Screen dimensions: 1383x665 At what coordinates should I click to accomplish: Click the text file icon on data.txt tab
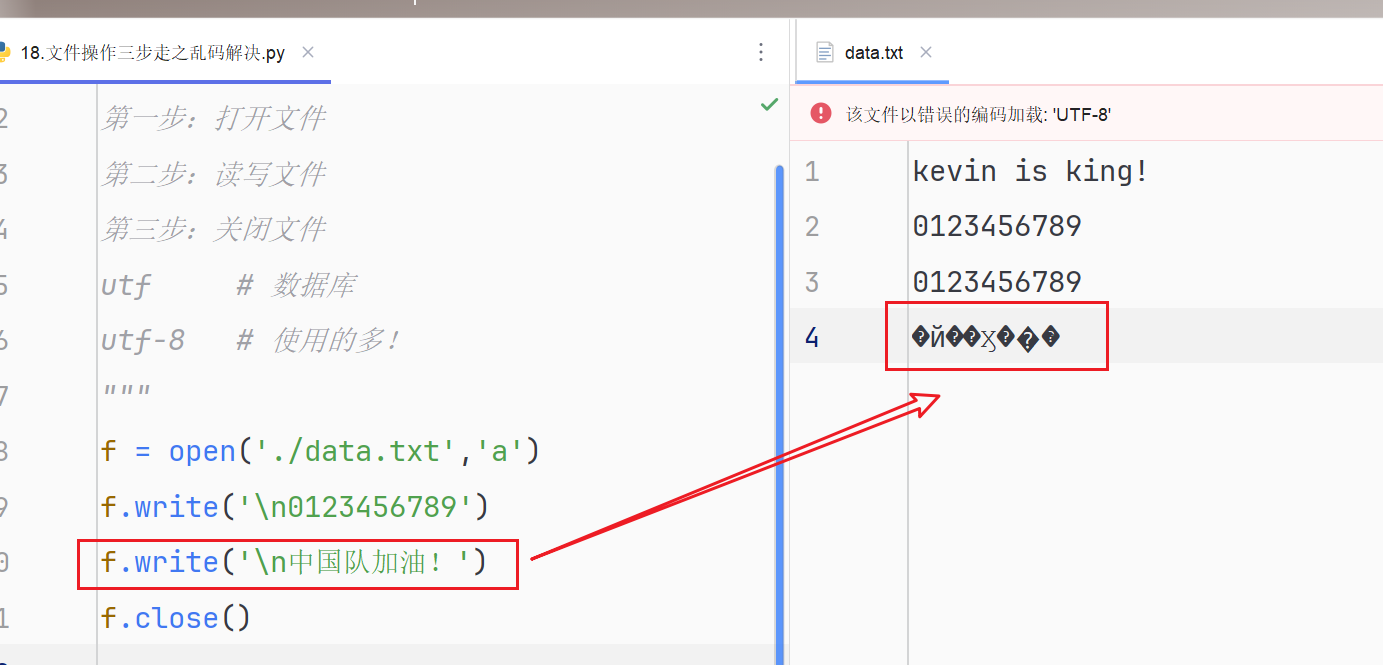coord(824,52)
